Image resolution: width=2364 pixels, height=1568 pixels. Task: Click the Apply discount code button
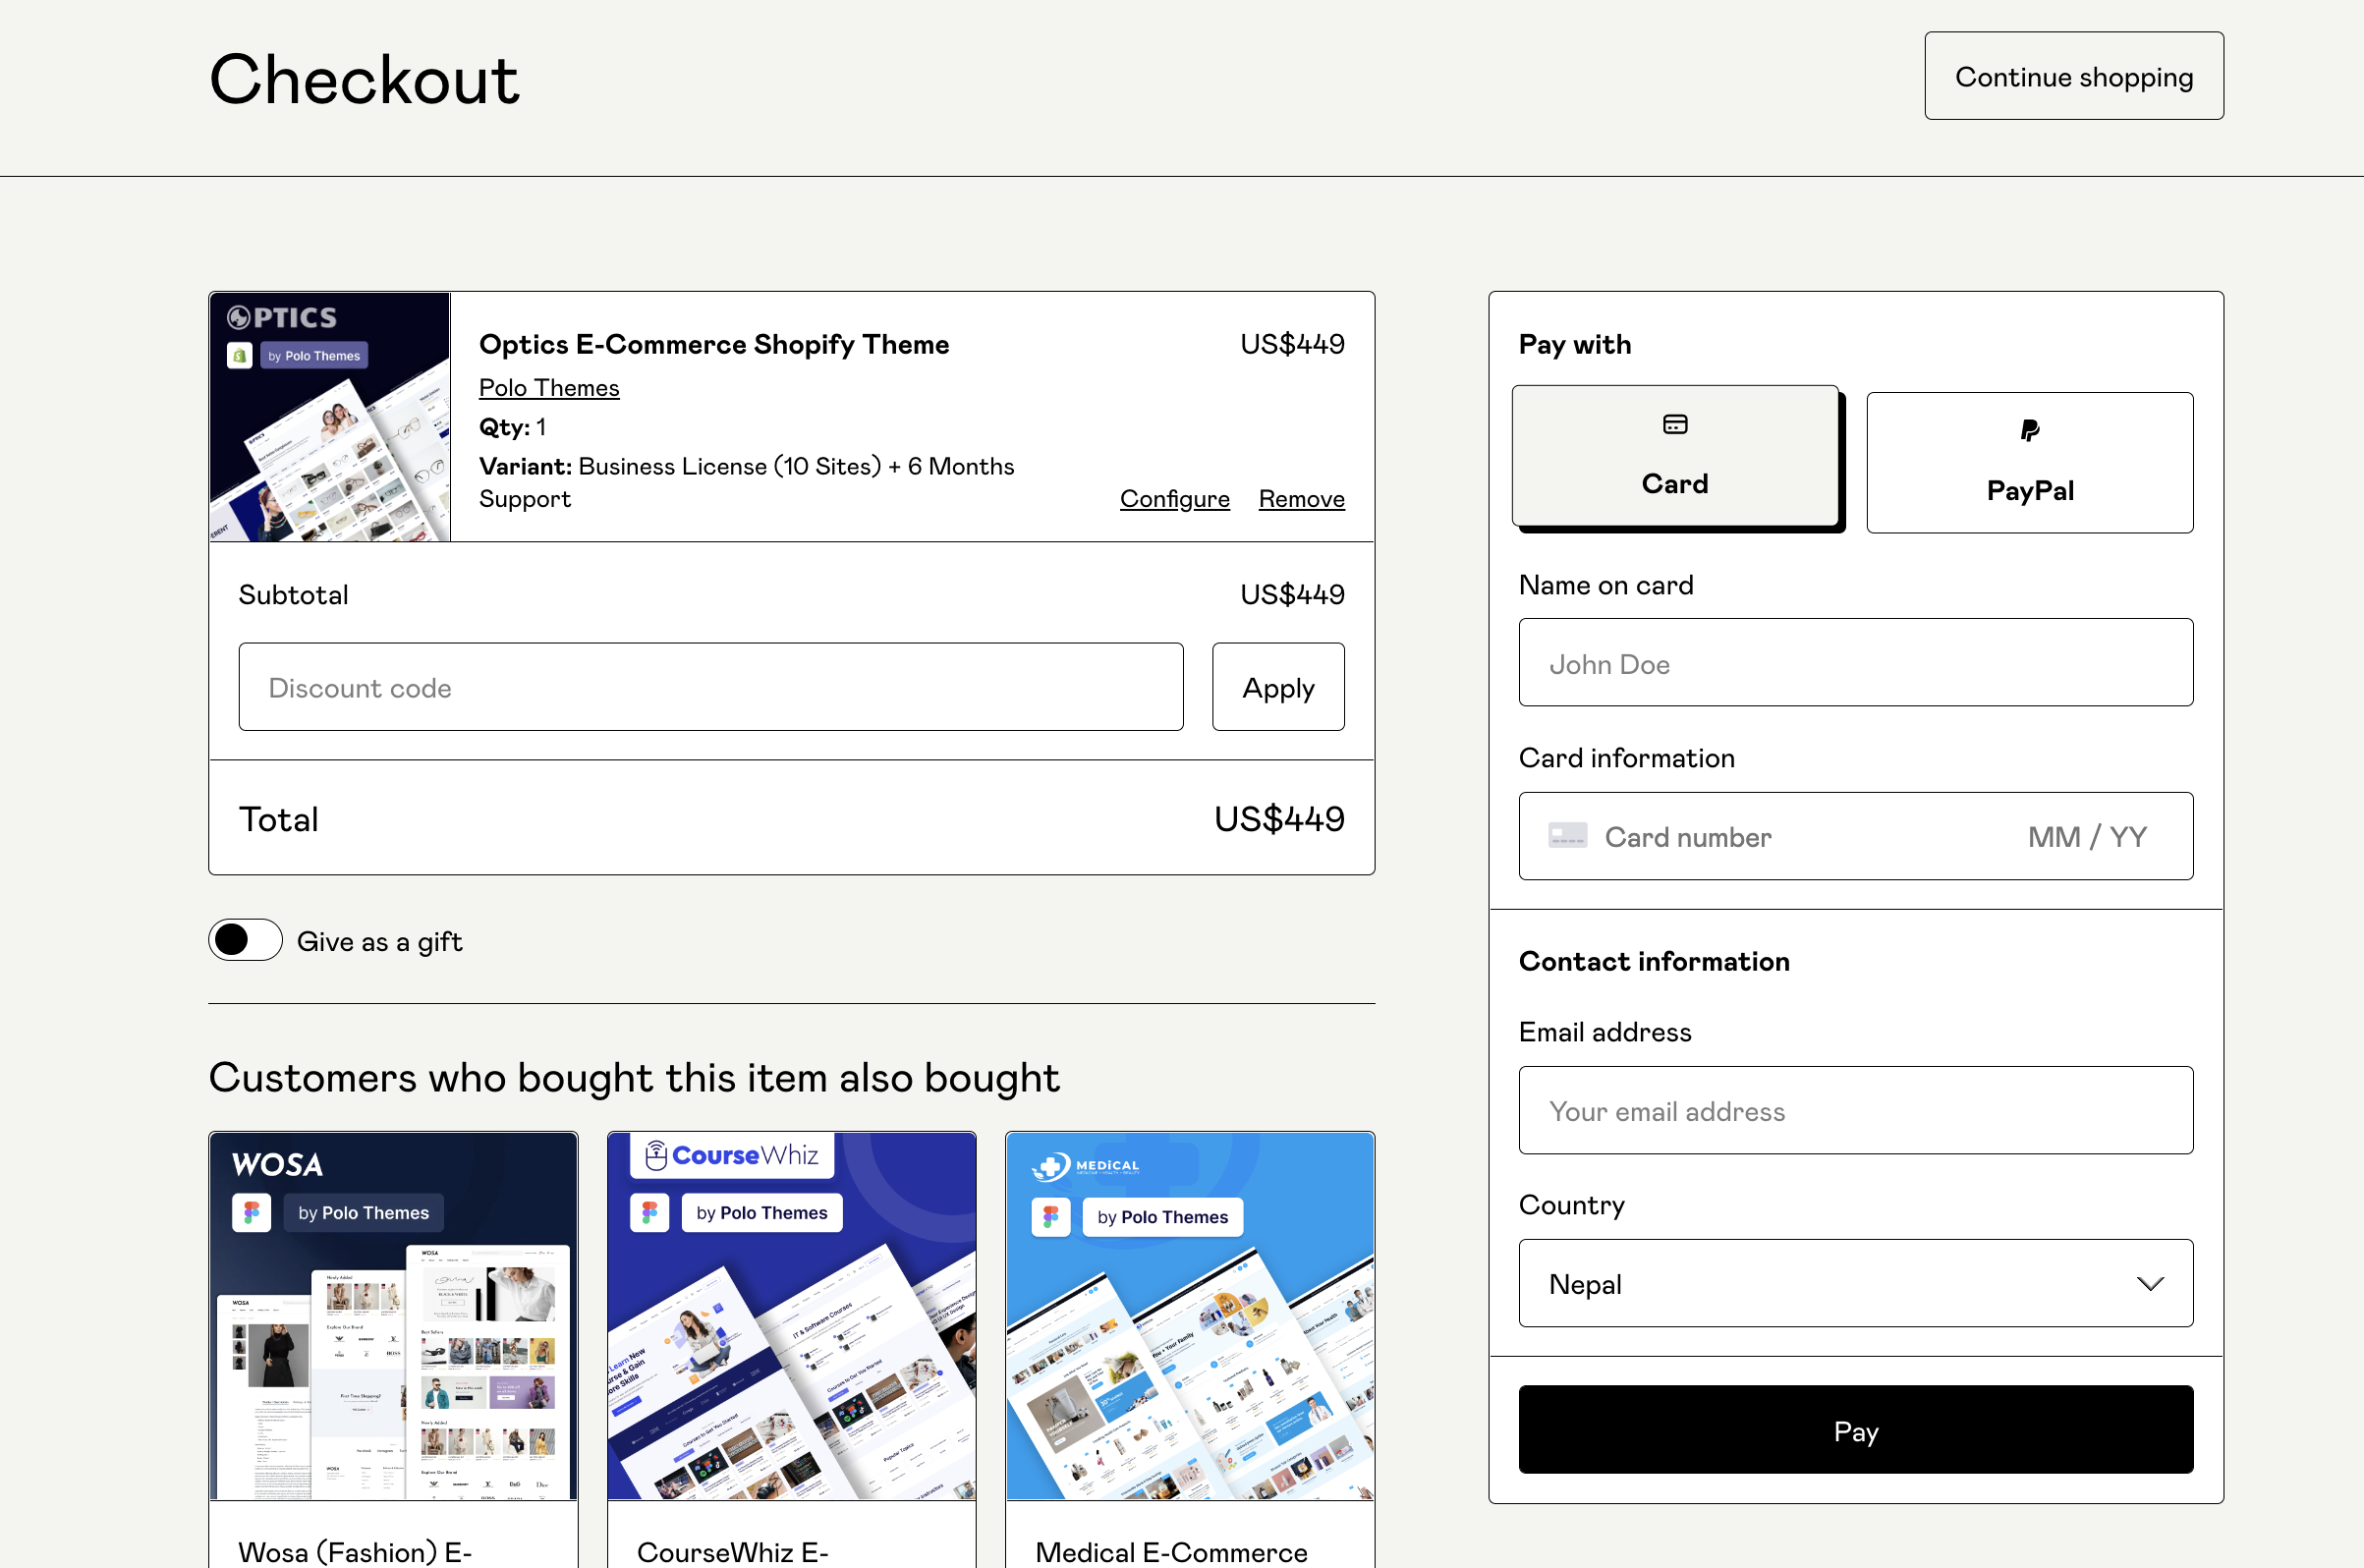1277,686
